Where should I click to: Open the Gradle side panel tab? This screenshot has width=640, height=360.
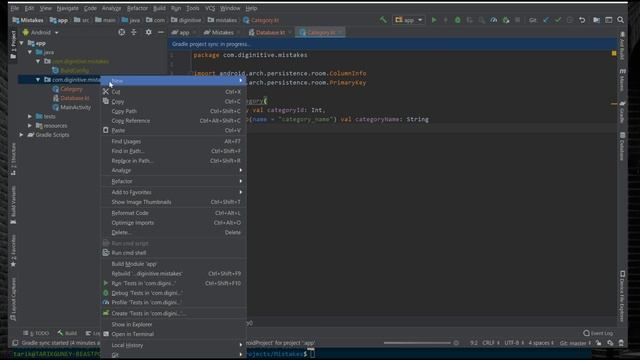pyautogui.click(x=622, y=112)
